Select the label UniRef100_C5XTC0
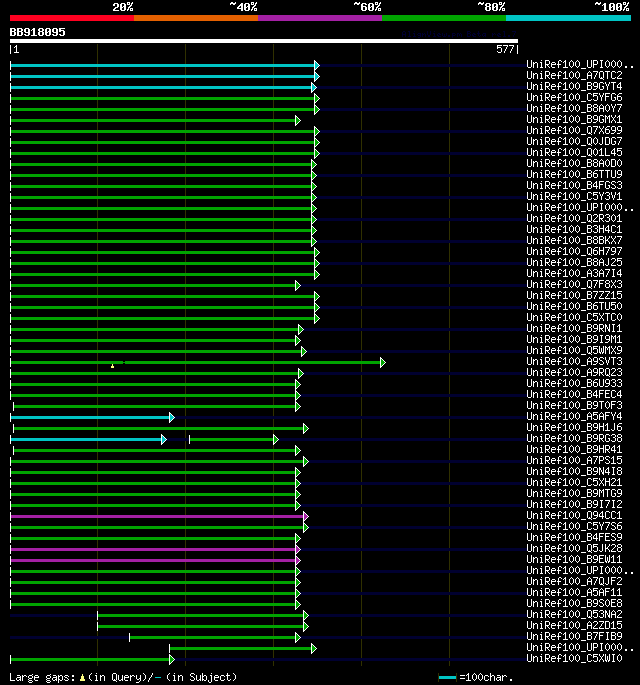The height and width of the screenshot is (685, 640). coord(574,317)
